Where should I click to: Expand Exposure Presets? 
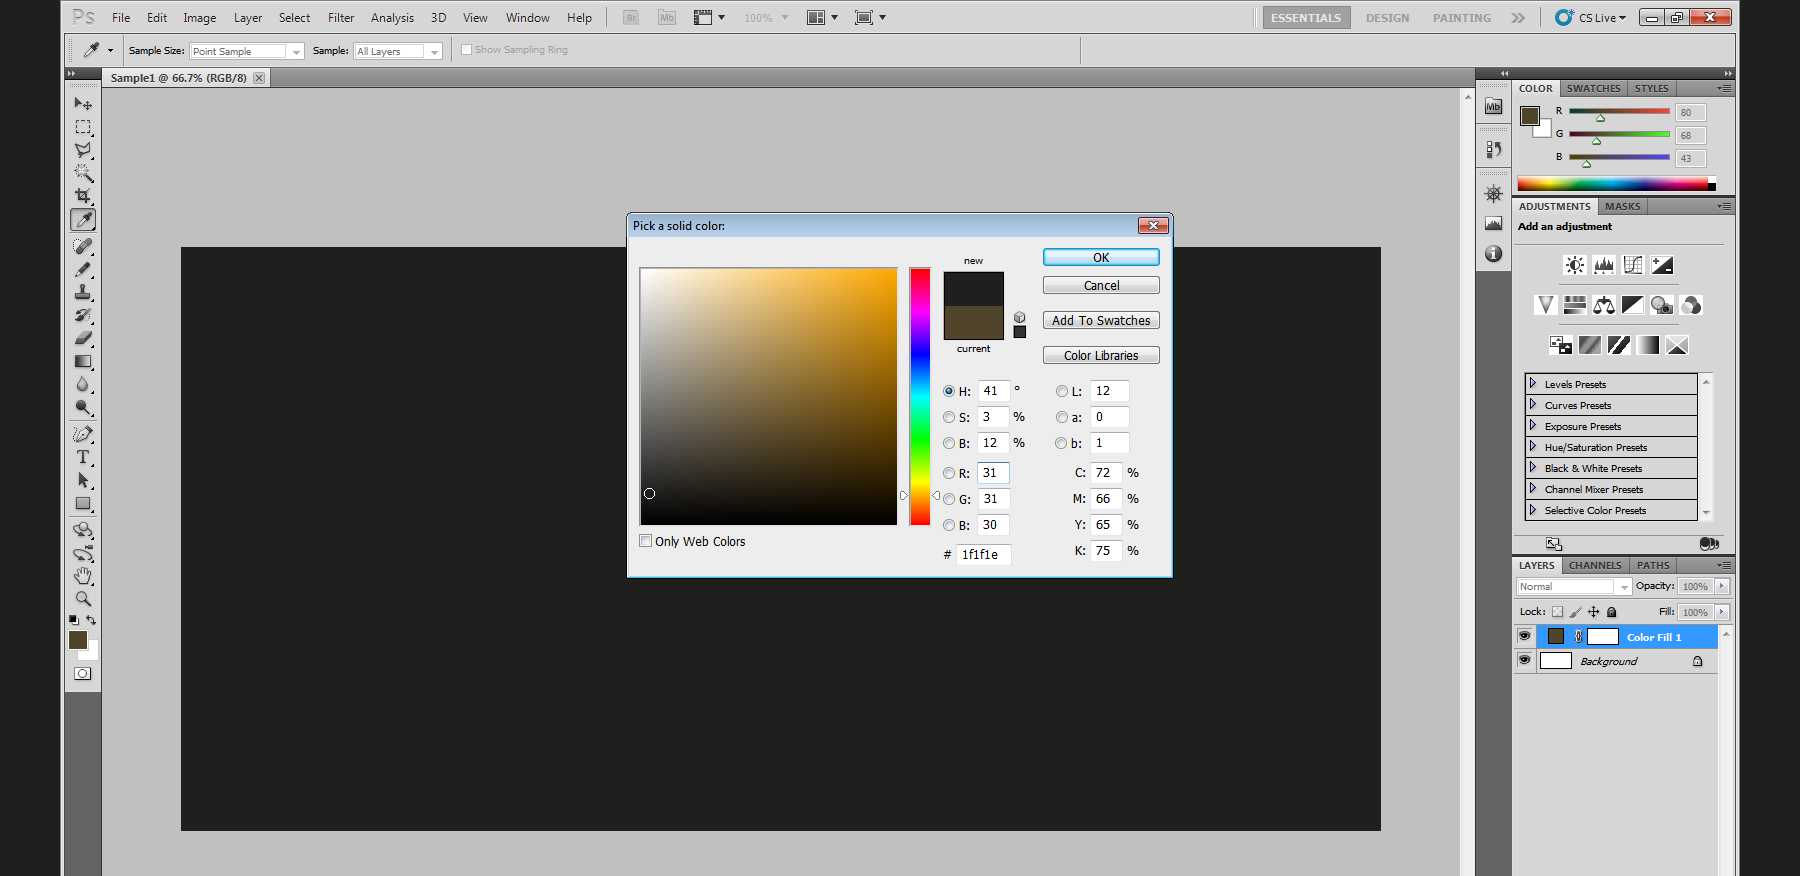[1532, 425]
